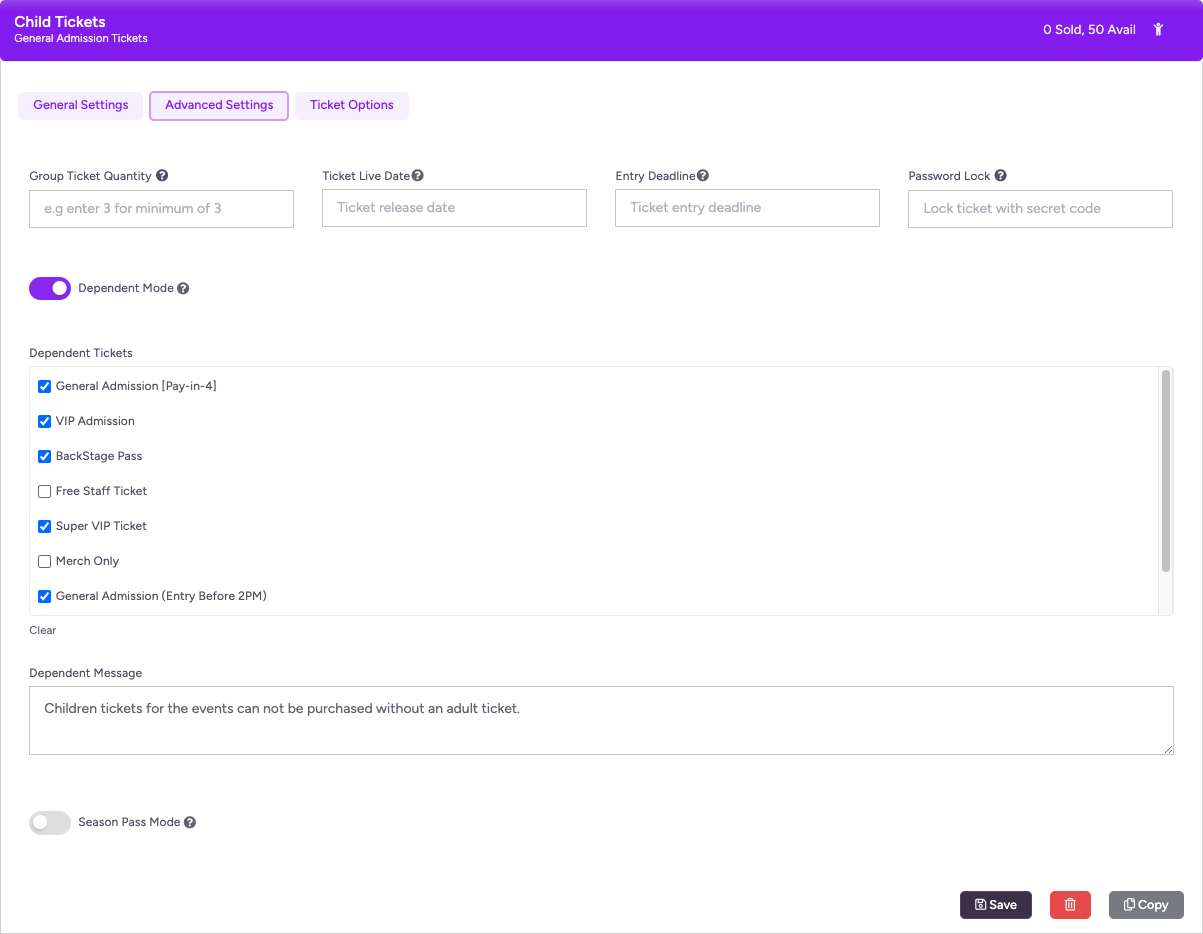Check the Merch Only checkbox

pyautogui.click(x=44, y=561)
